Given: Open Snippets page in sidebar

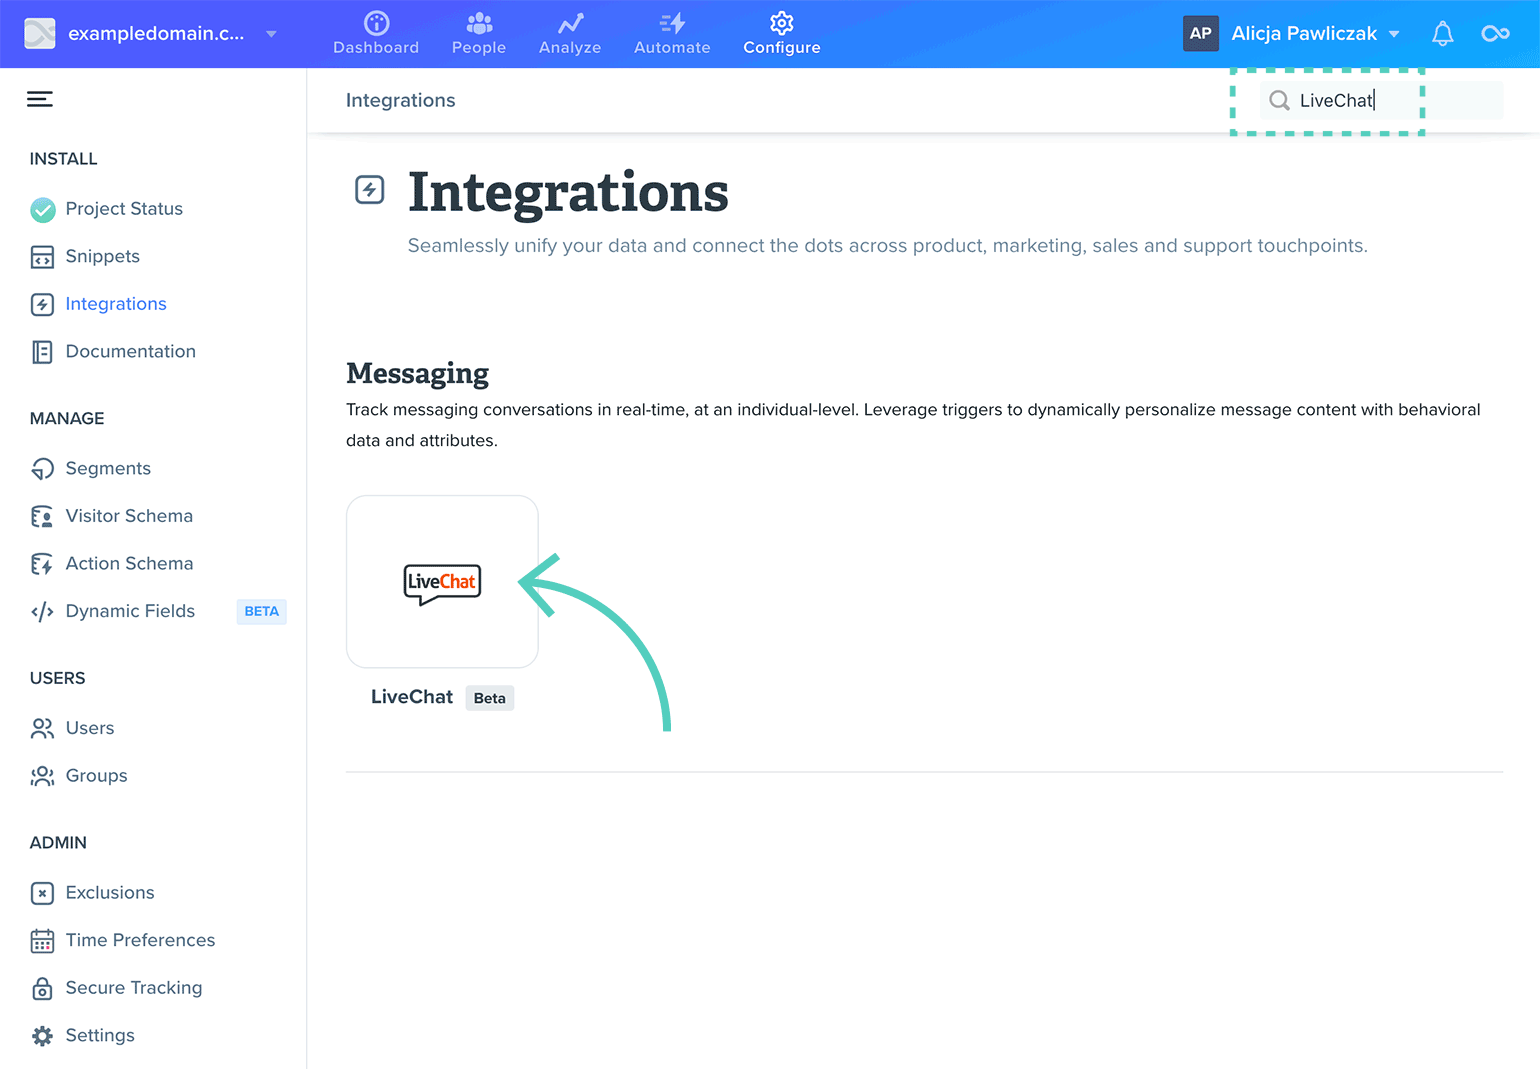Looking at the screenshot, I should [102, 257].
